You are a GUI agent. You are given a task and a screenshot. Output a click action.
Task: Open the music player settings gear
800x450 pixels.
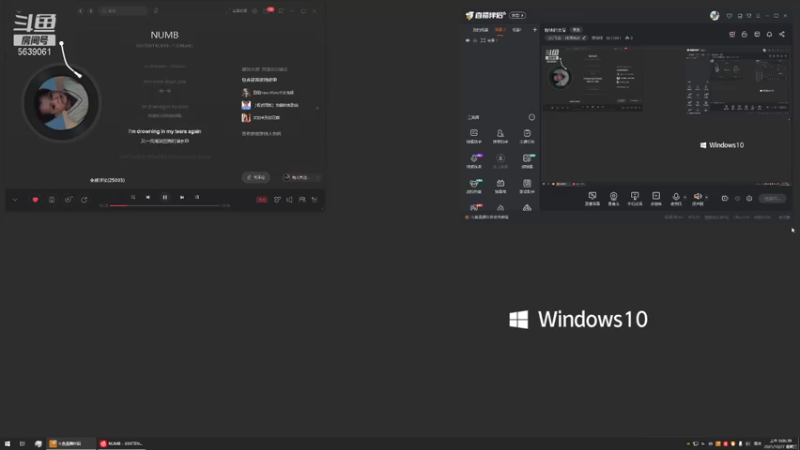[255, 11]
